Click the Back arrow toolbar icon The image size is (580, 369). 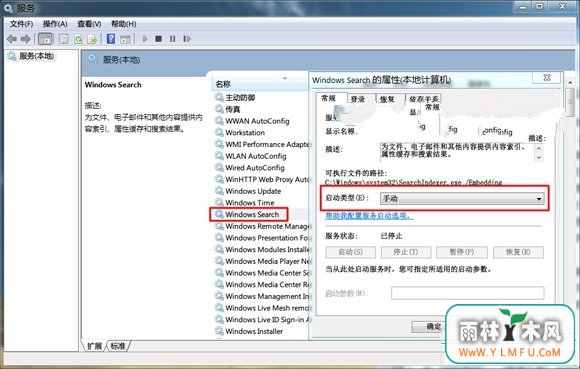point(12,39)
